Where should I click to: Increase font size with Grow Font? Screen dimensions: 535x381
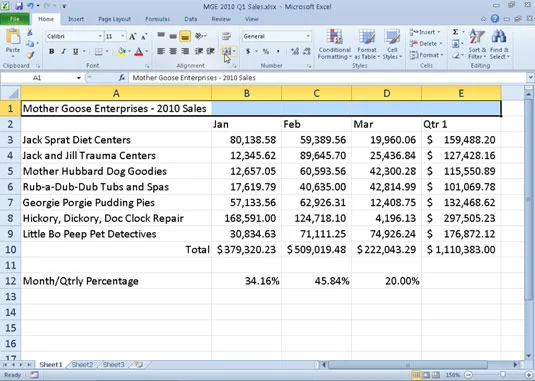coord(133,36)
